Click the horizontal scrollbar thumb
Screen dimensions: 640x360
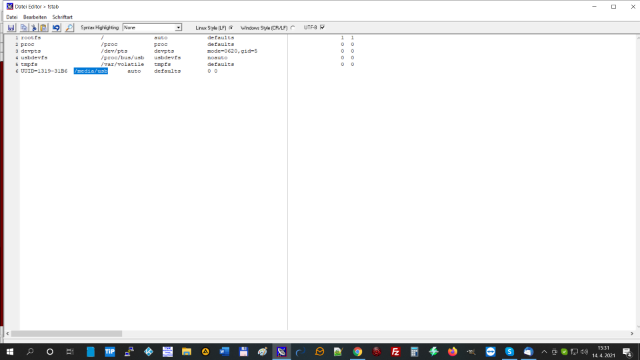(x=66, y=333)
